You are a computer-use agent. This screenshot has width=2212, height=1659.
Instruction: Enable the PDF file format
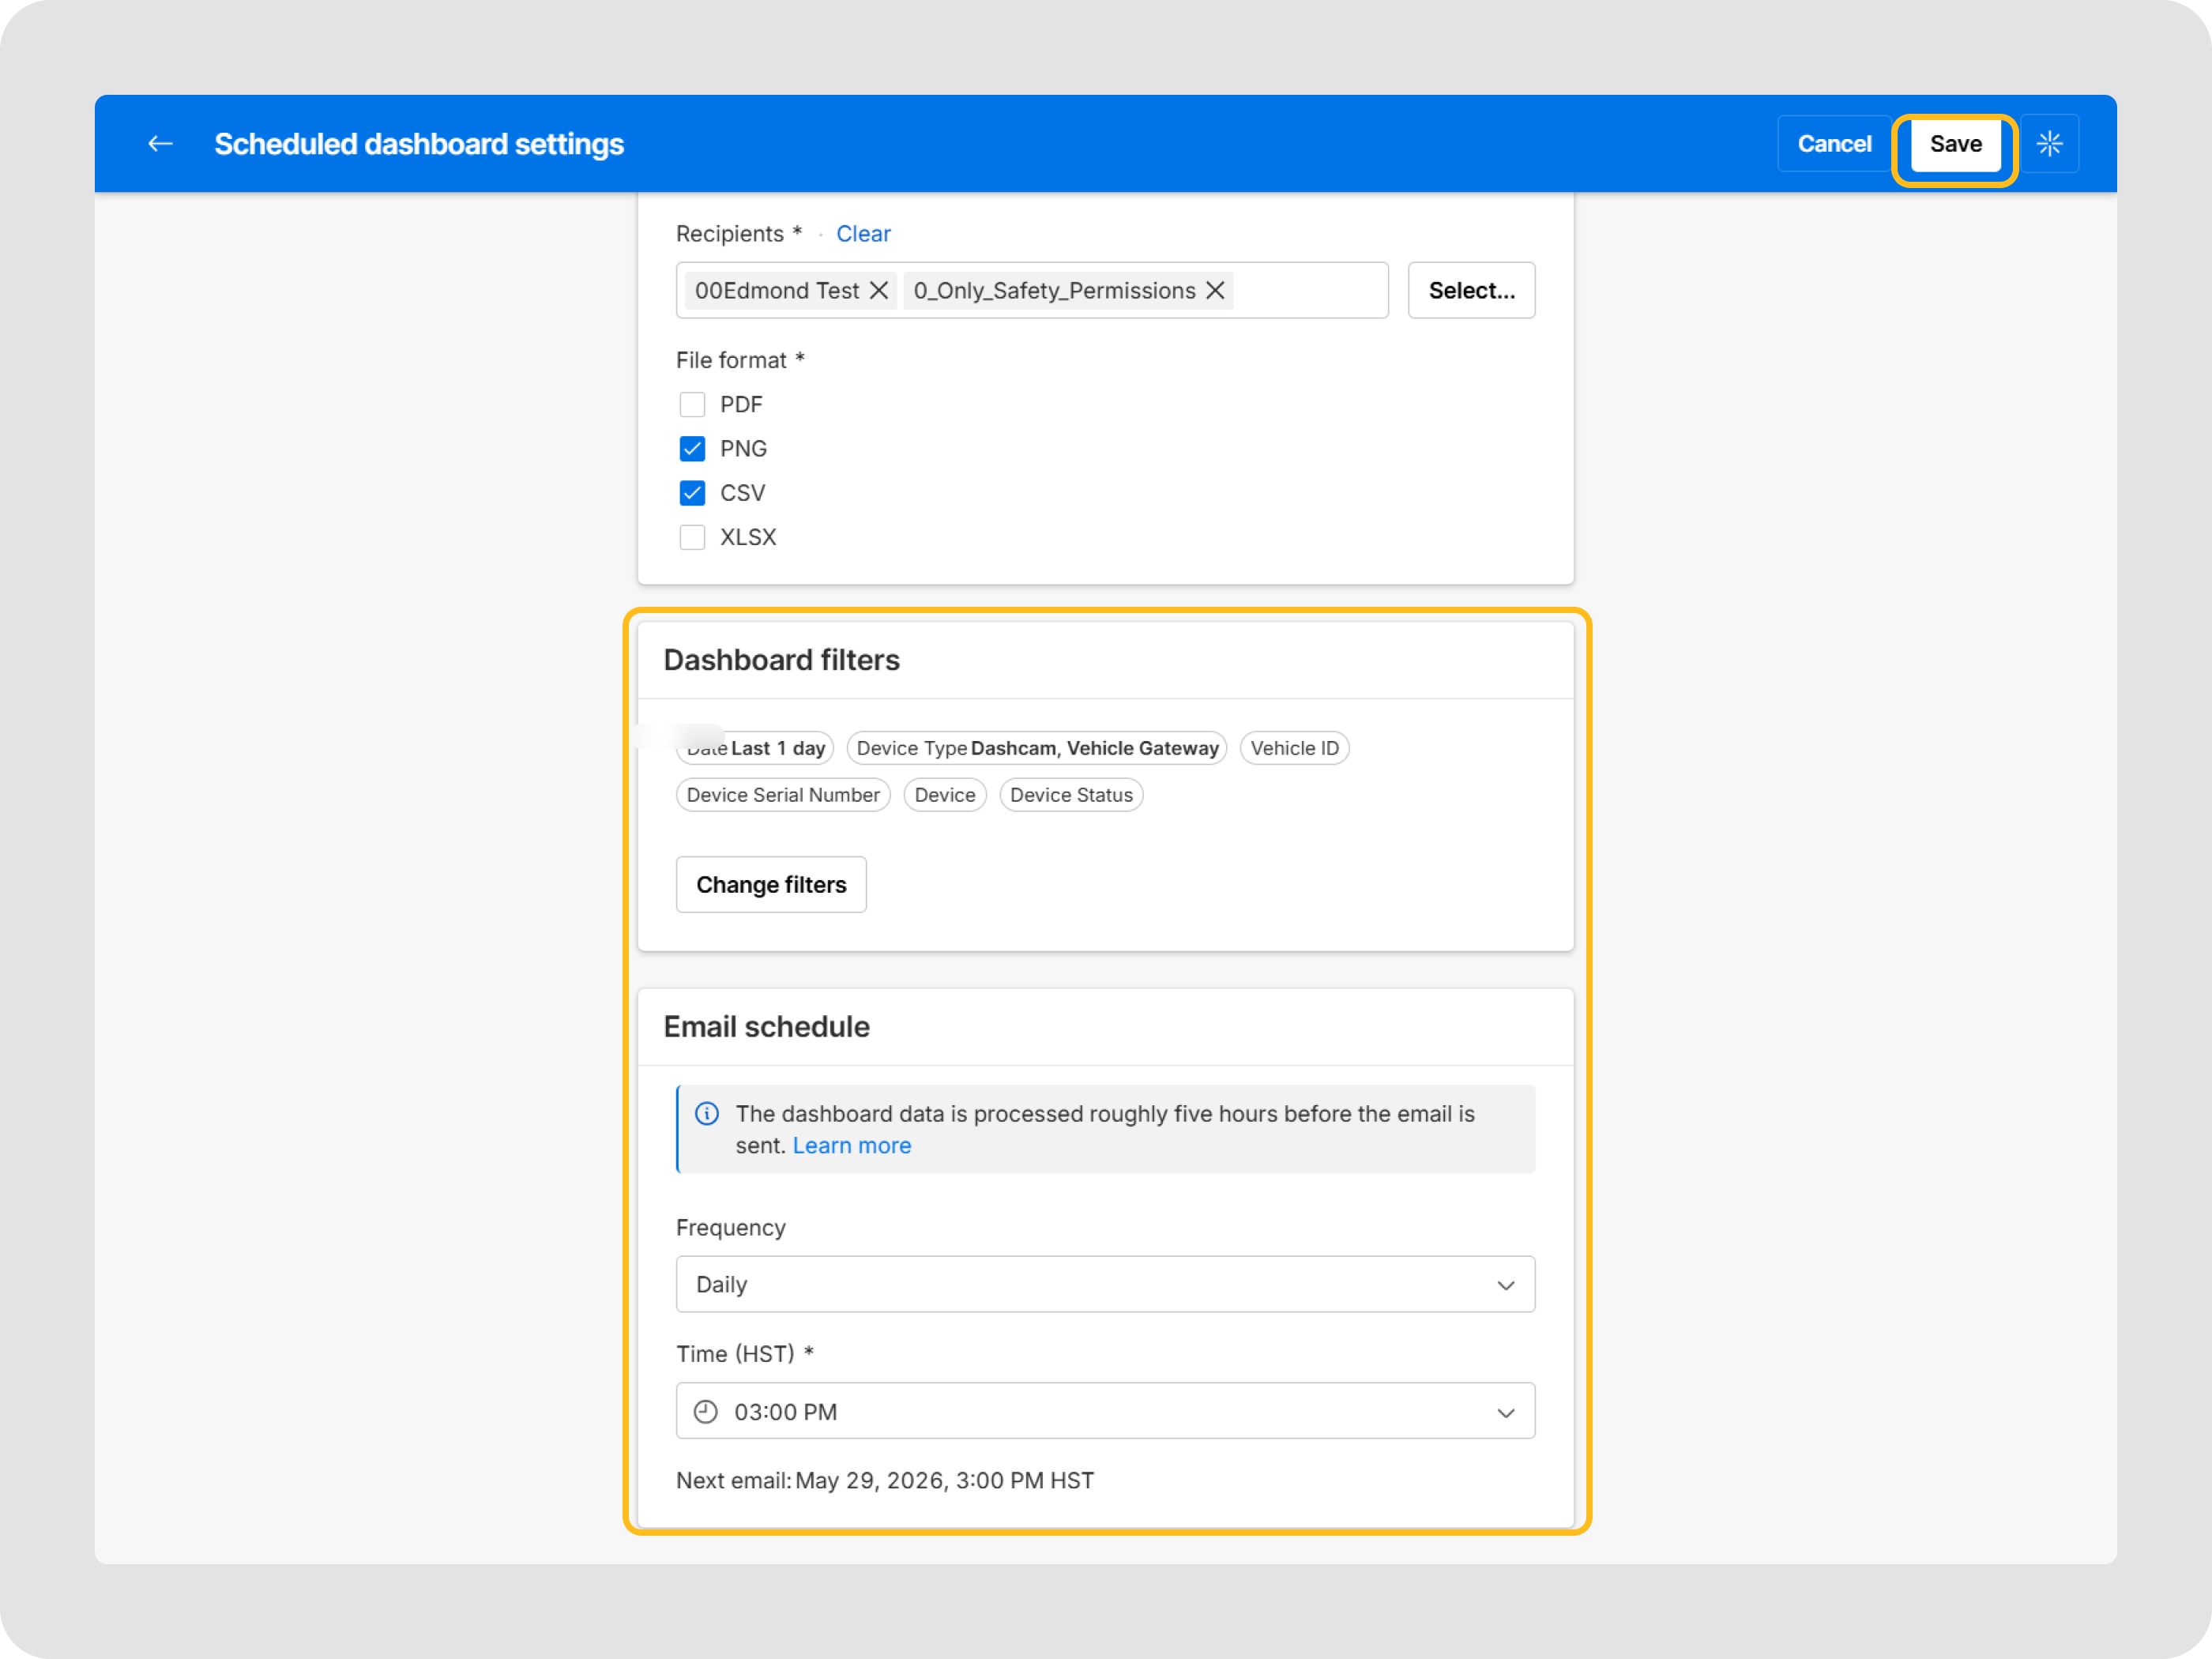click(x=692, y=404)
